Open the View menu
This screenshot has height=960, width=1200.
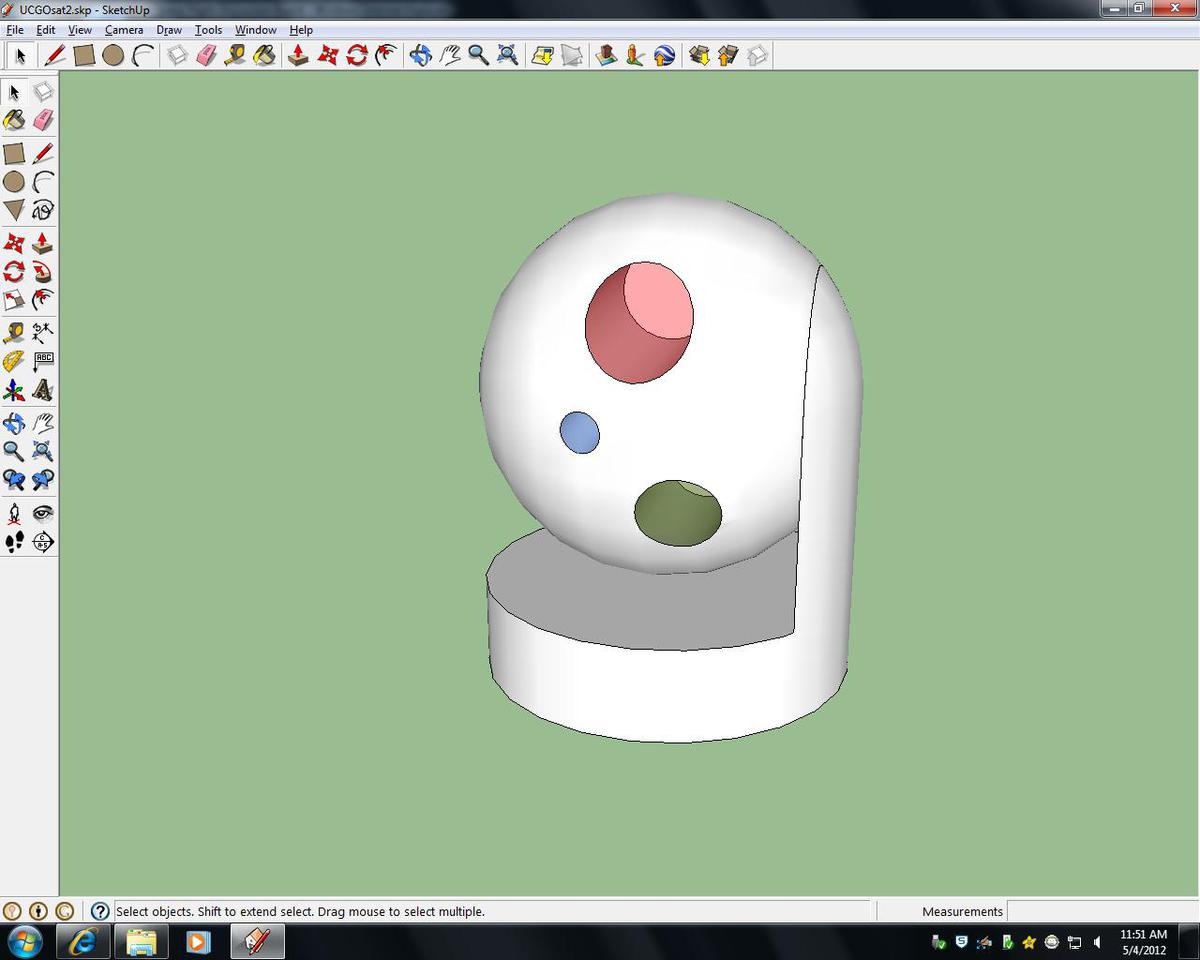point(79,30)
